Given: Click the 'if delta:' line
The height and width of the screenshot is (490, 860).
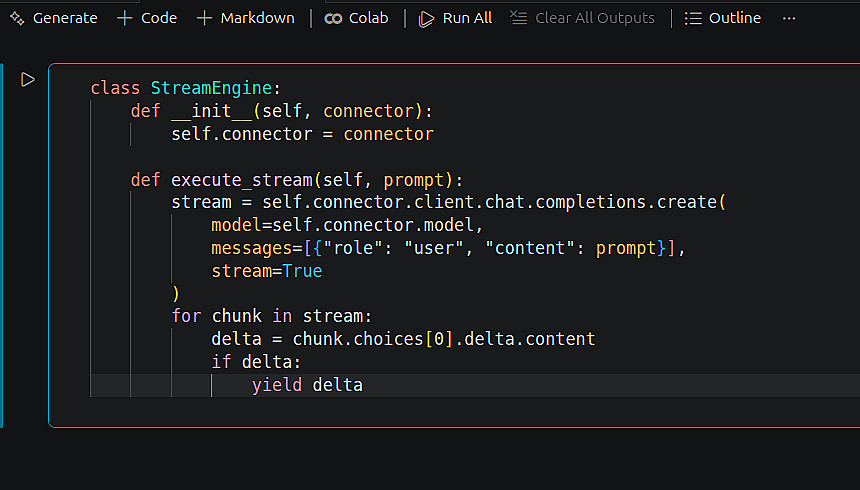Looking at the screenshot, I should click(x=256, y=362).
